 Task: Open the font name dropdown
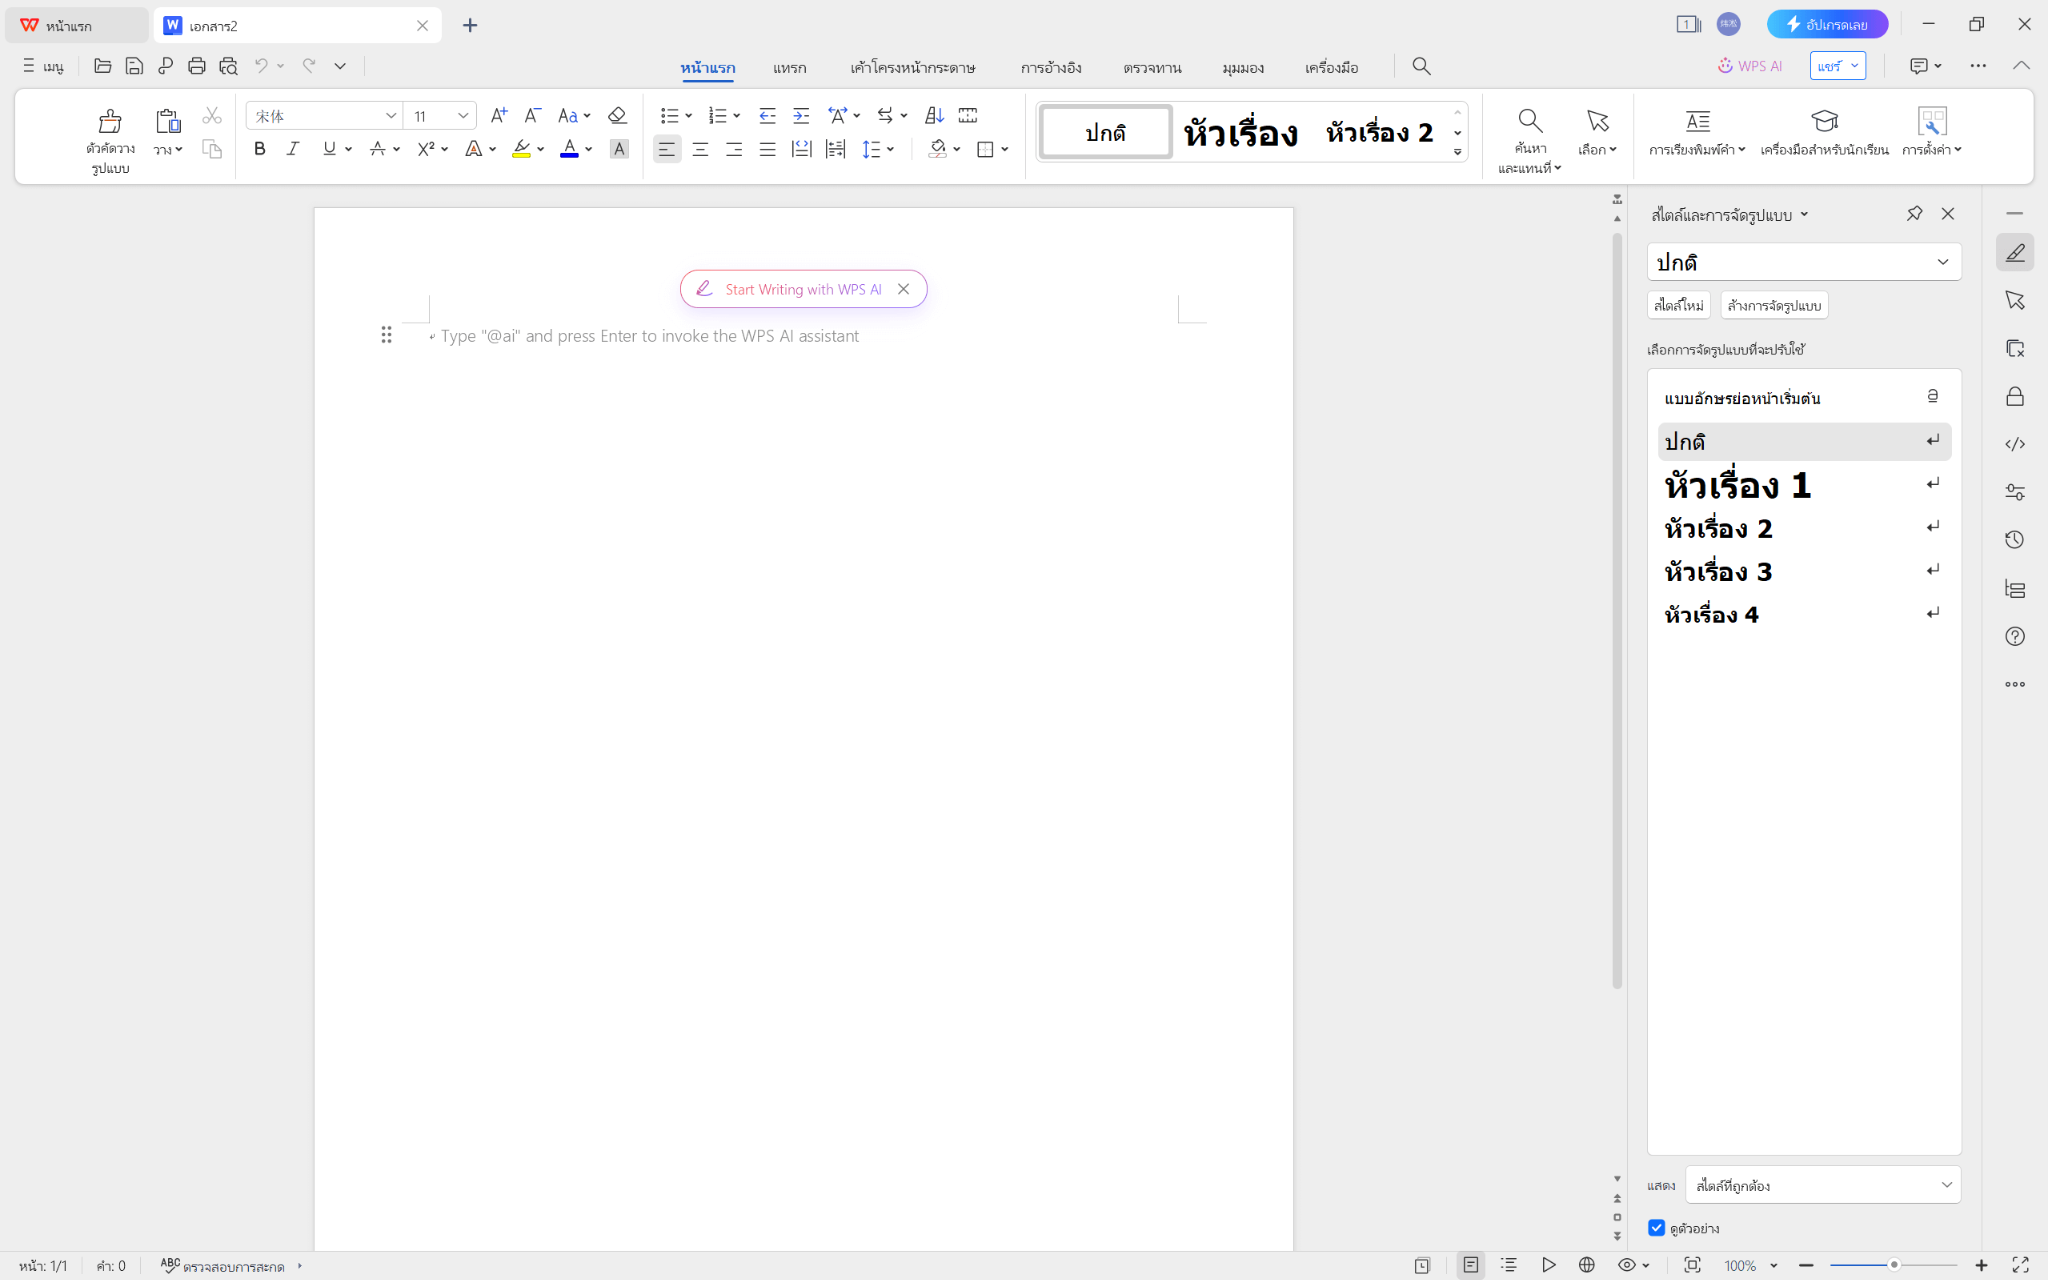pos(391,116)
